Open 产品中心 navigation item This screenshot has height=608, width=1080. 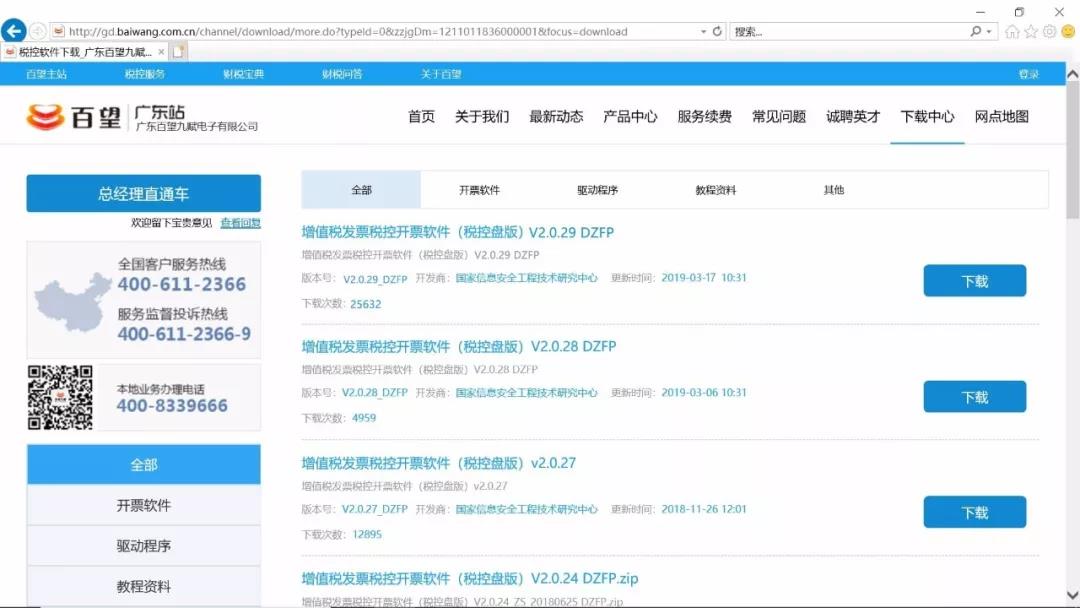point(630,117)
